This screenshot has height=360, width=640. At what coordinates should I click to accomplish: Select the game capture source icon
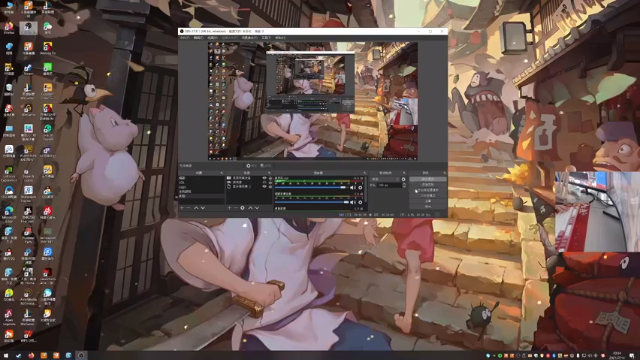[x=229, y=182]
